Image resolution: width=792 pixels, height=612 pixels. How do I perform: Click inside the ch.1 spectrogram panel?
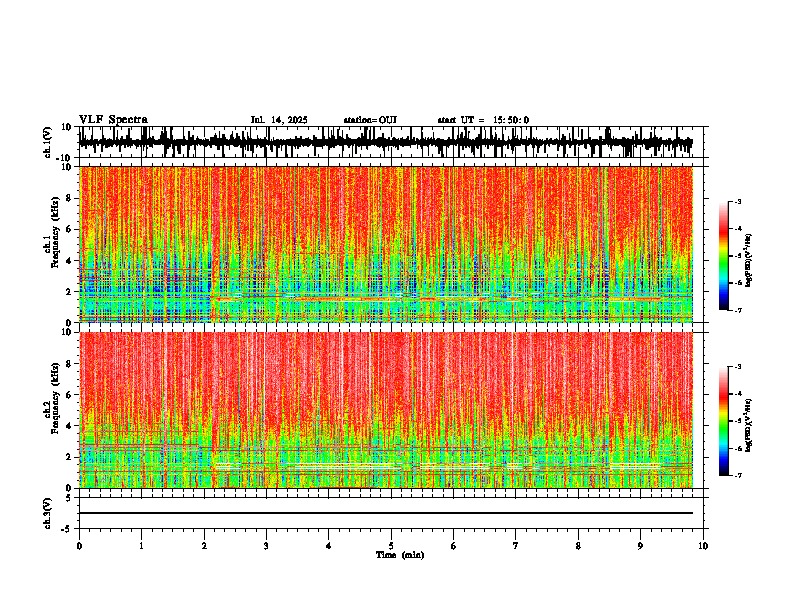point(386,244)
